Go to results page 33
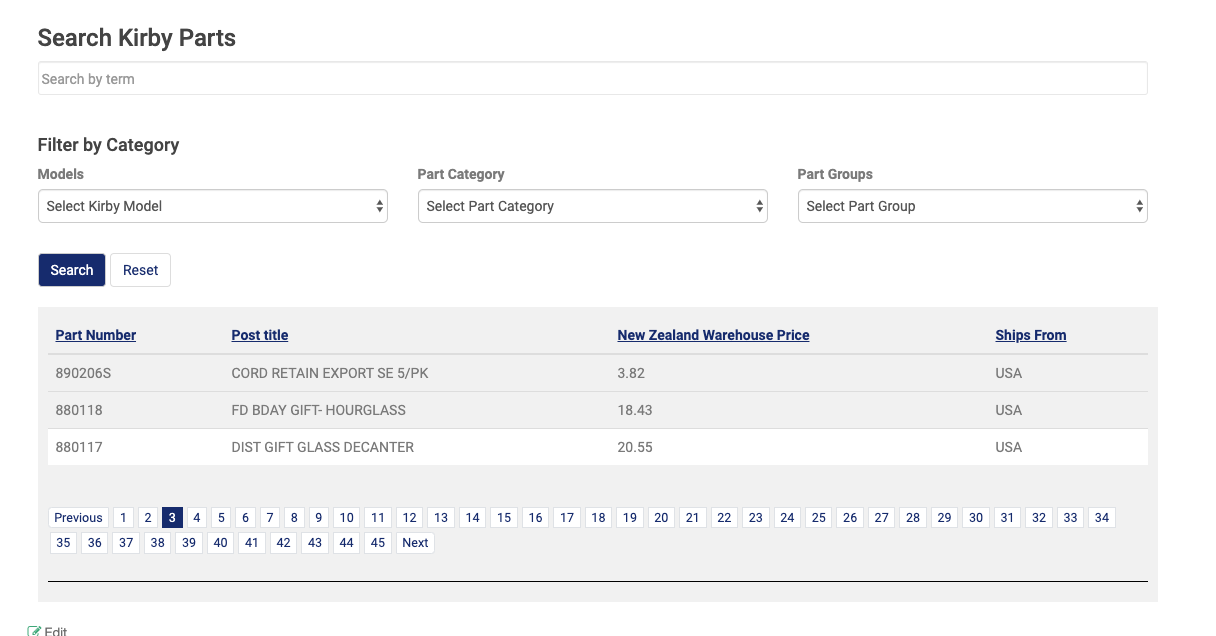 (1070, 517)
